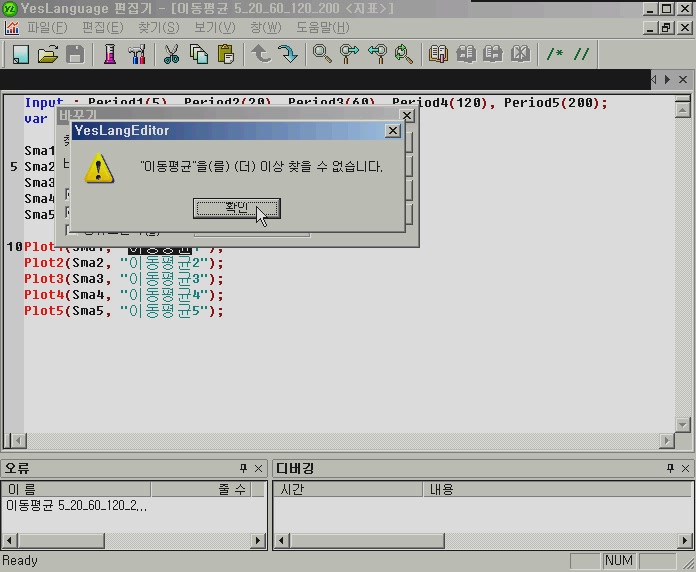Open the 파일(F) menu

pos(46,27)
